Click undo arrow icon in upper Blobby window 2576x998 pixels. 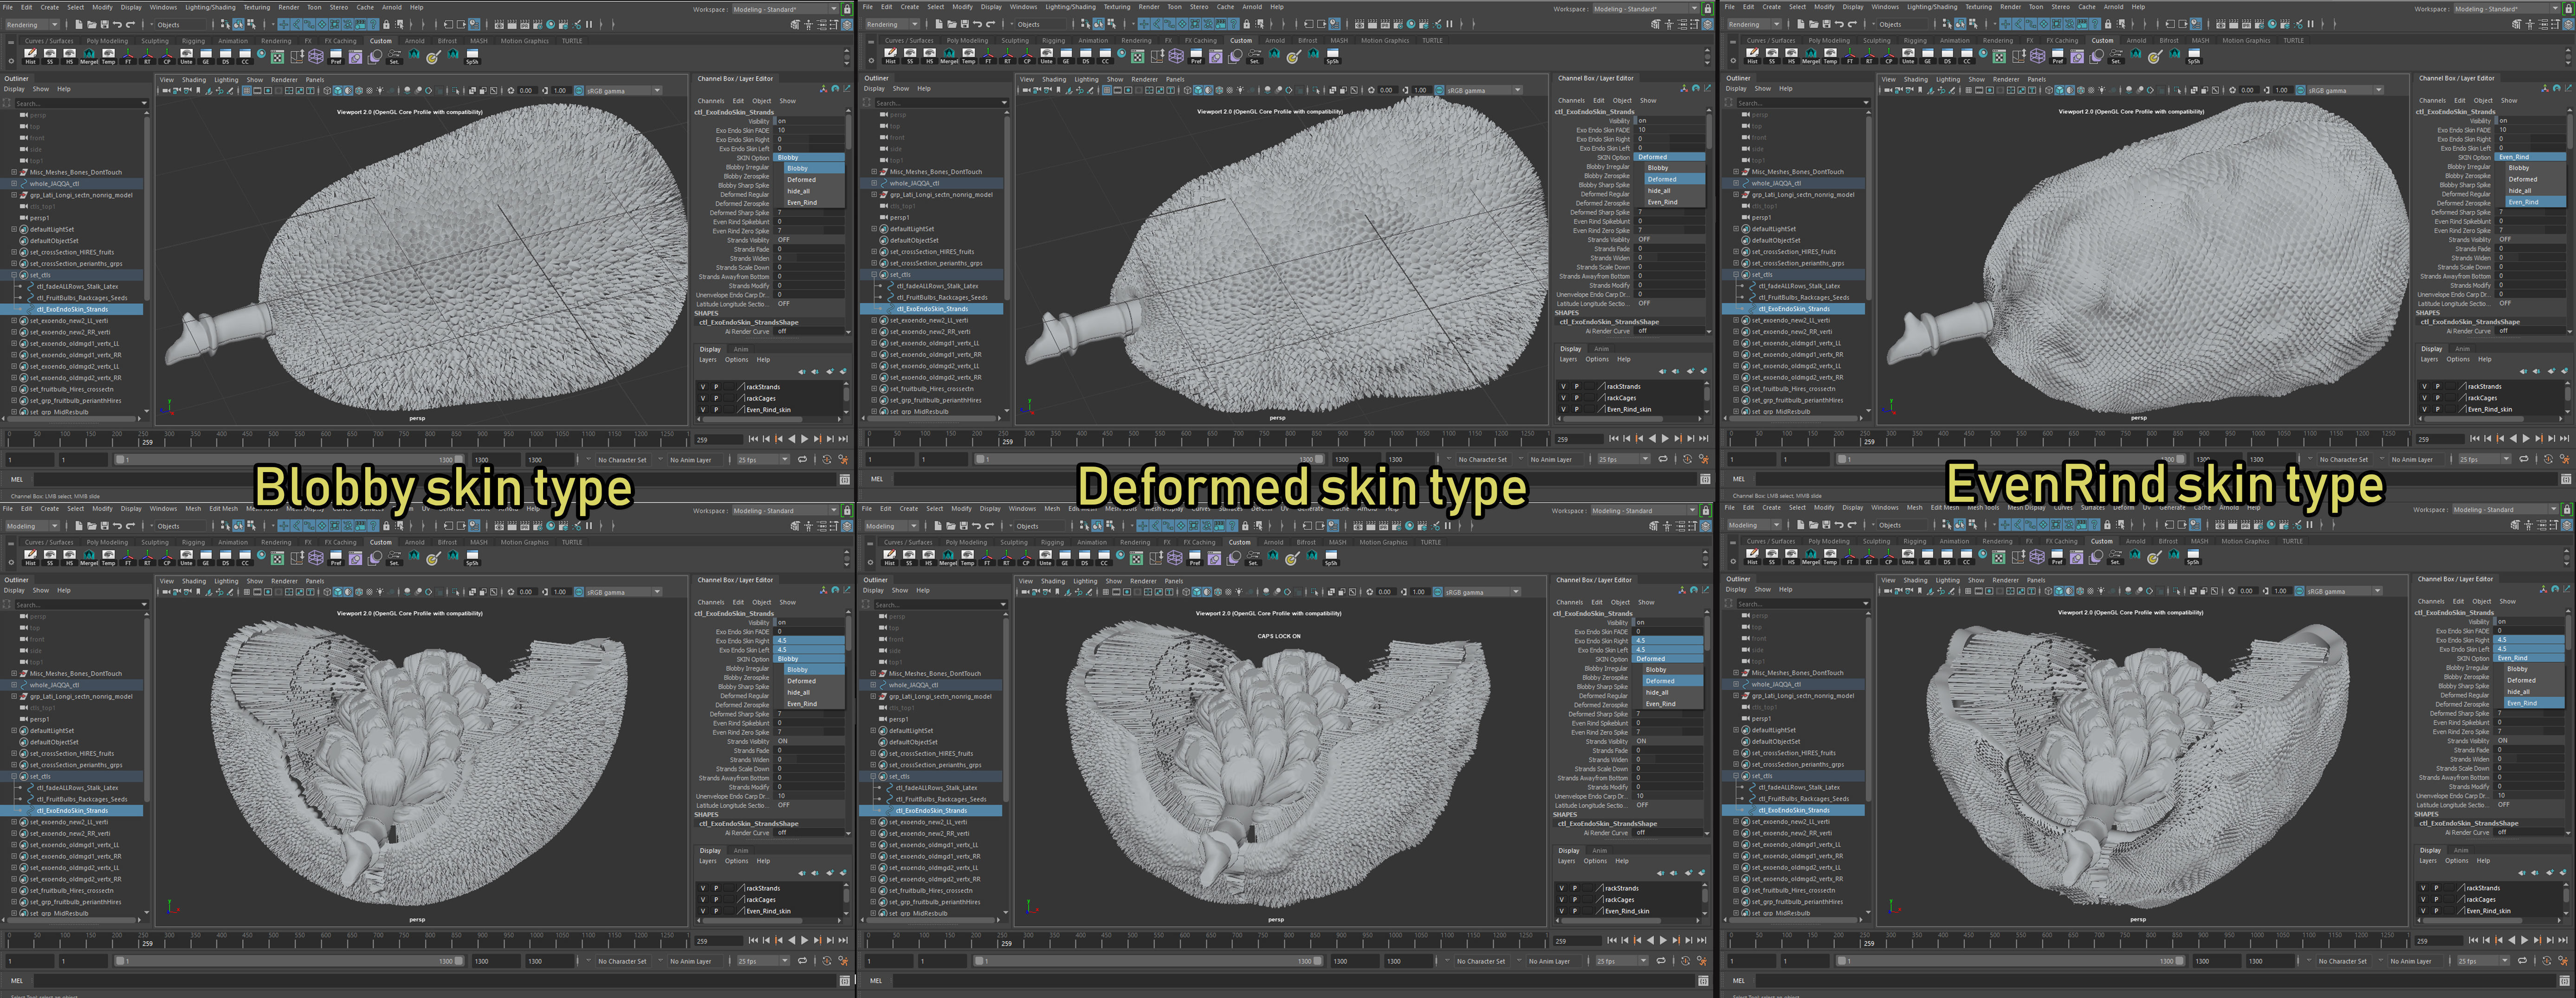pos(117,24)
